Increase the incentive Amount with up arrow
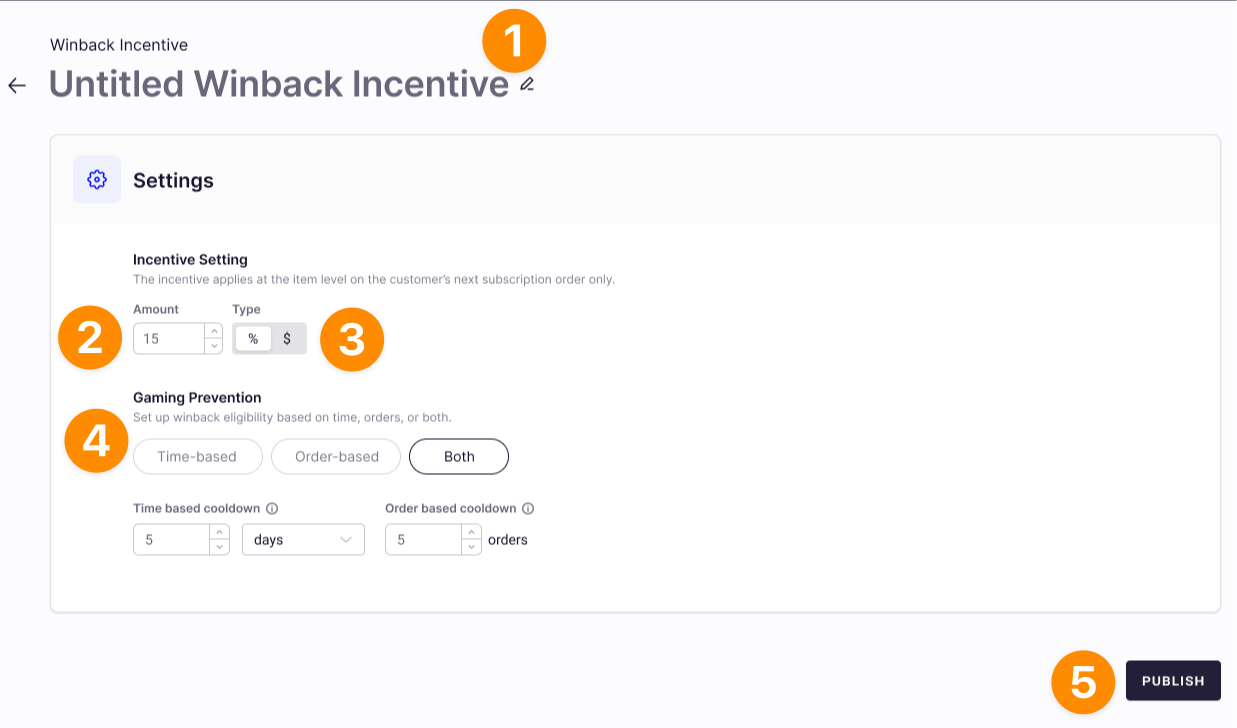Image resolution: width=1237 pixels, height=728 pixels. (x=213, y=331)
